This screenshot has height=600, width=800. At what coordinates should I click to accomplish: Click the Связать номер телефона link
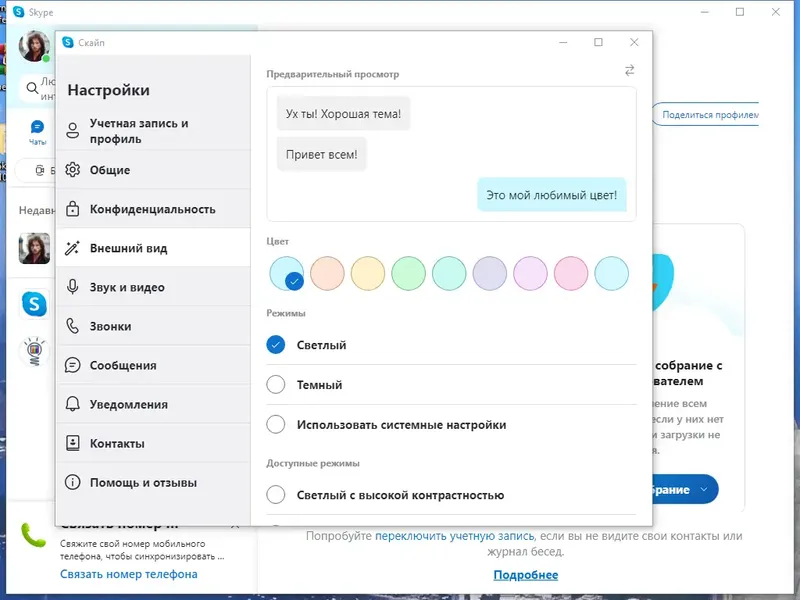pyautogui.click(x=129, y=574)
